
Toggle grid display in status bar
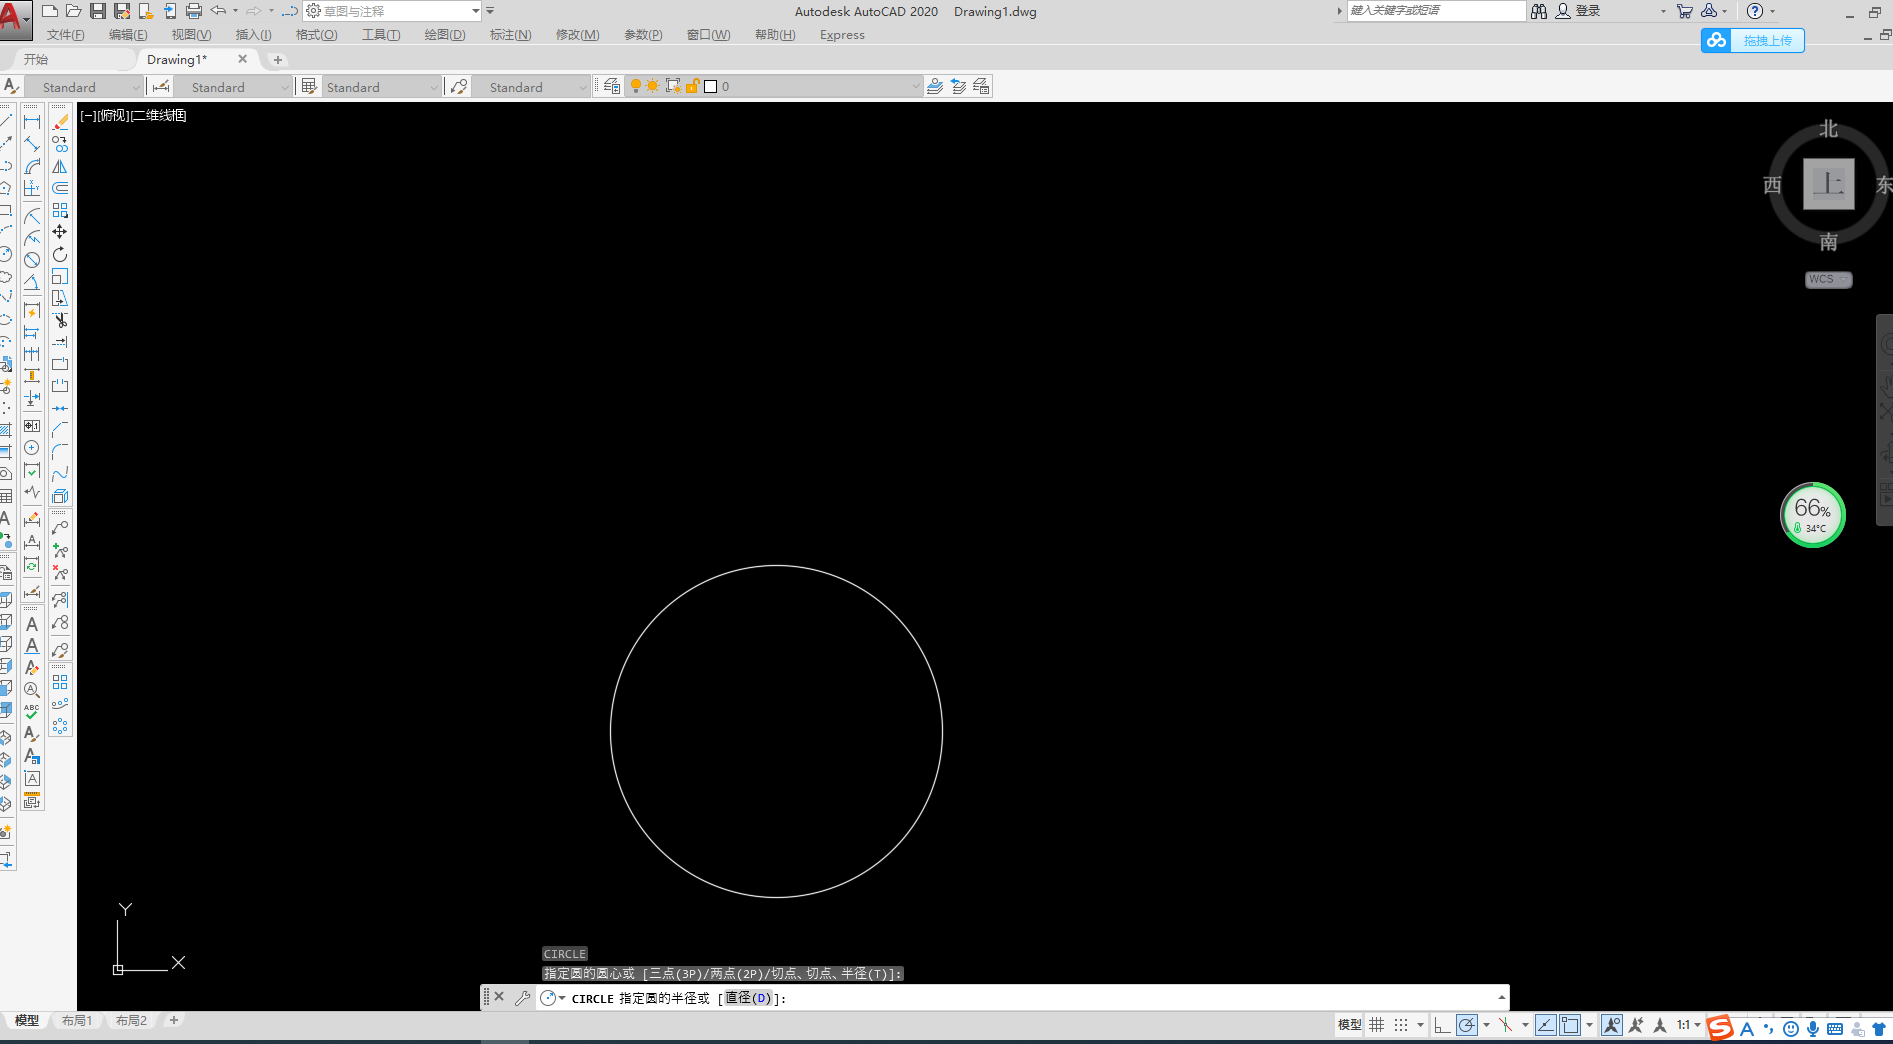click(1377, 1025)
